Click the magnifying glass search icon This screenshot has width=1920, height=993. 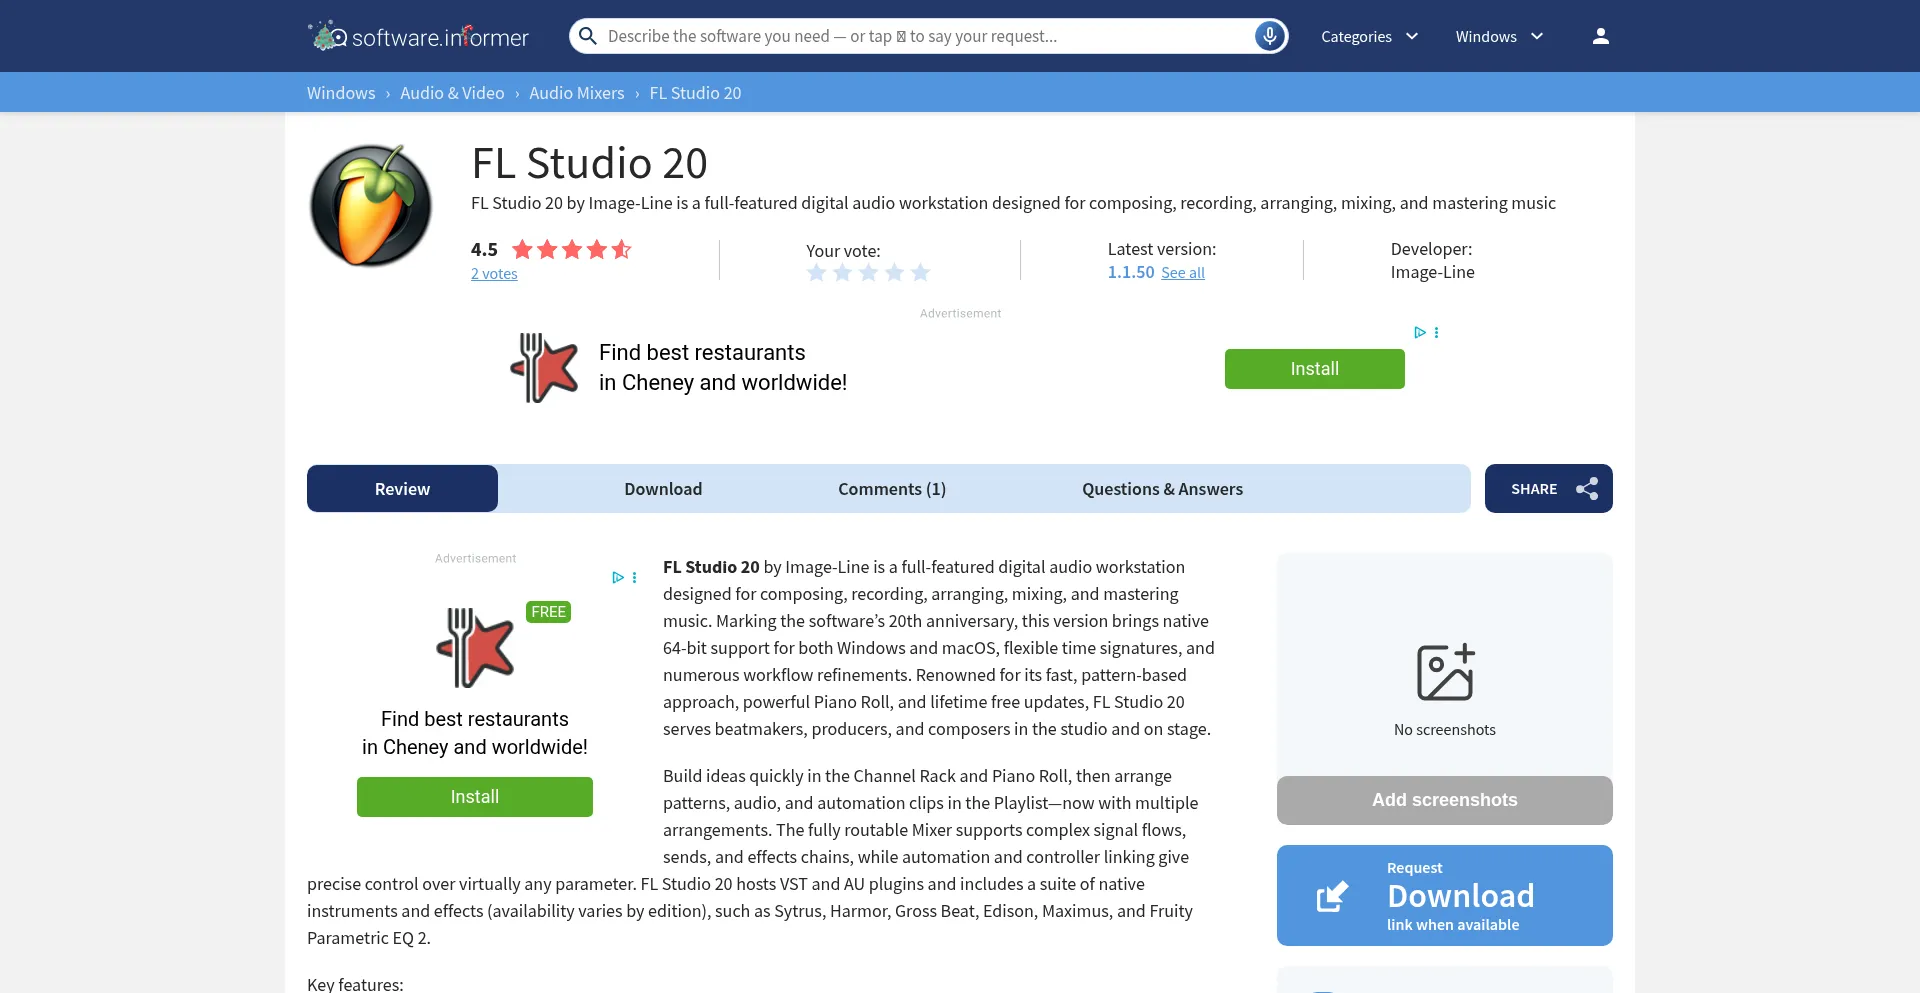(587, 35)
